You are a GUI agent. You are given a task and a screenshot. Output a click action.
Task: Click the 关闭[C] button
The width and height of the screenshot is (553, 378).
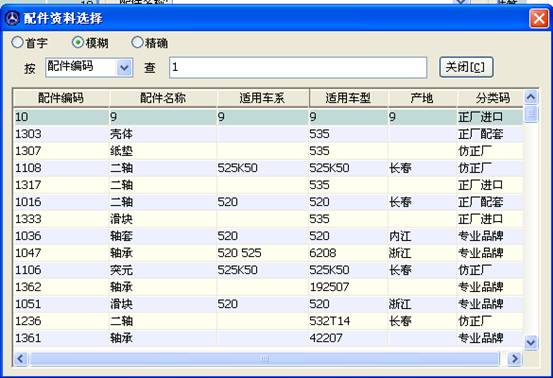click(466, 67)
